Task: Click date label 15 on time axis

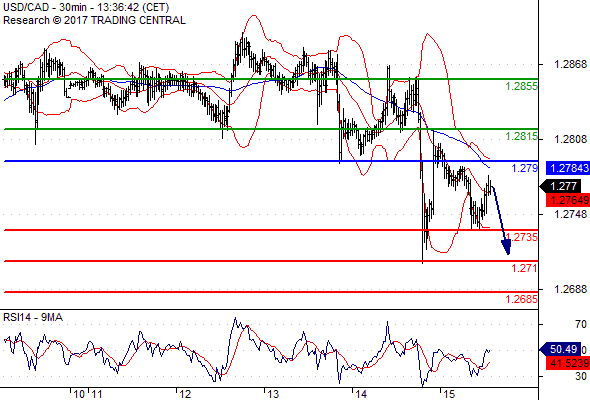Action: pos(449,394)
